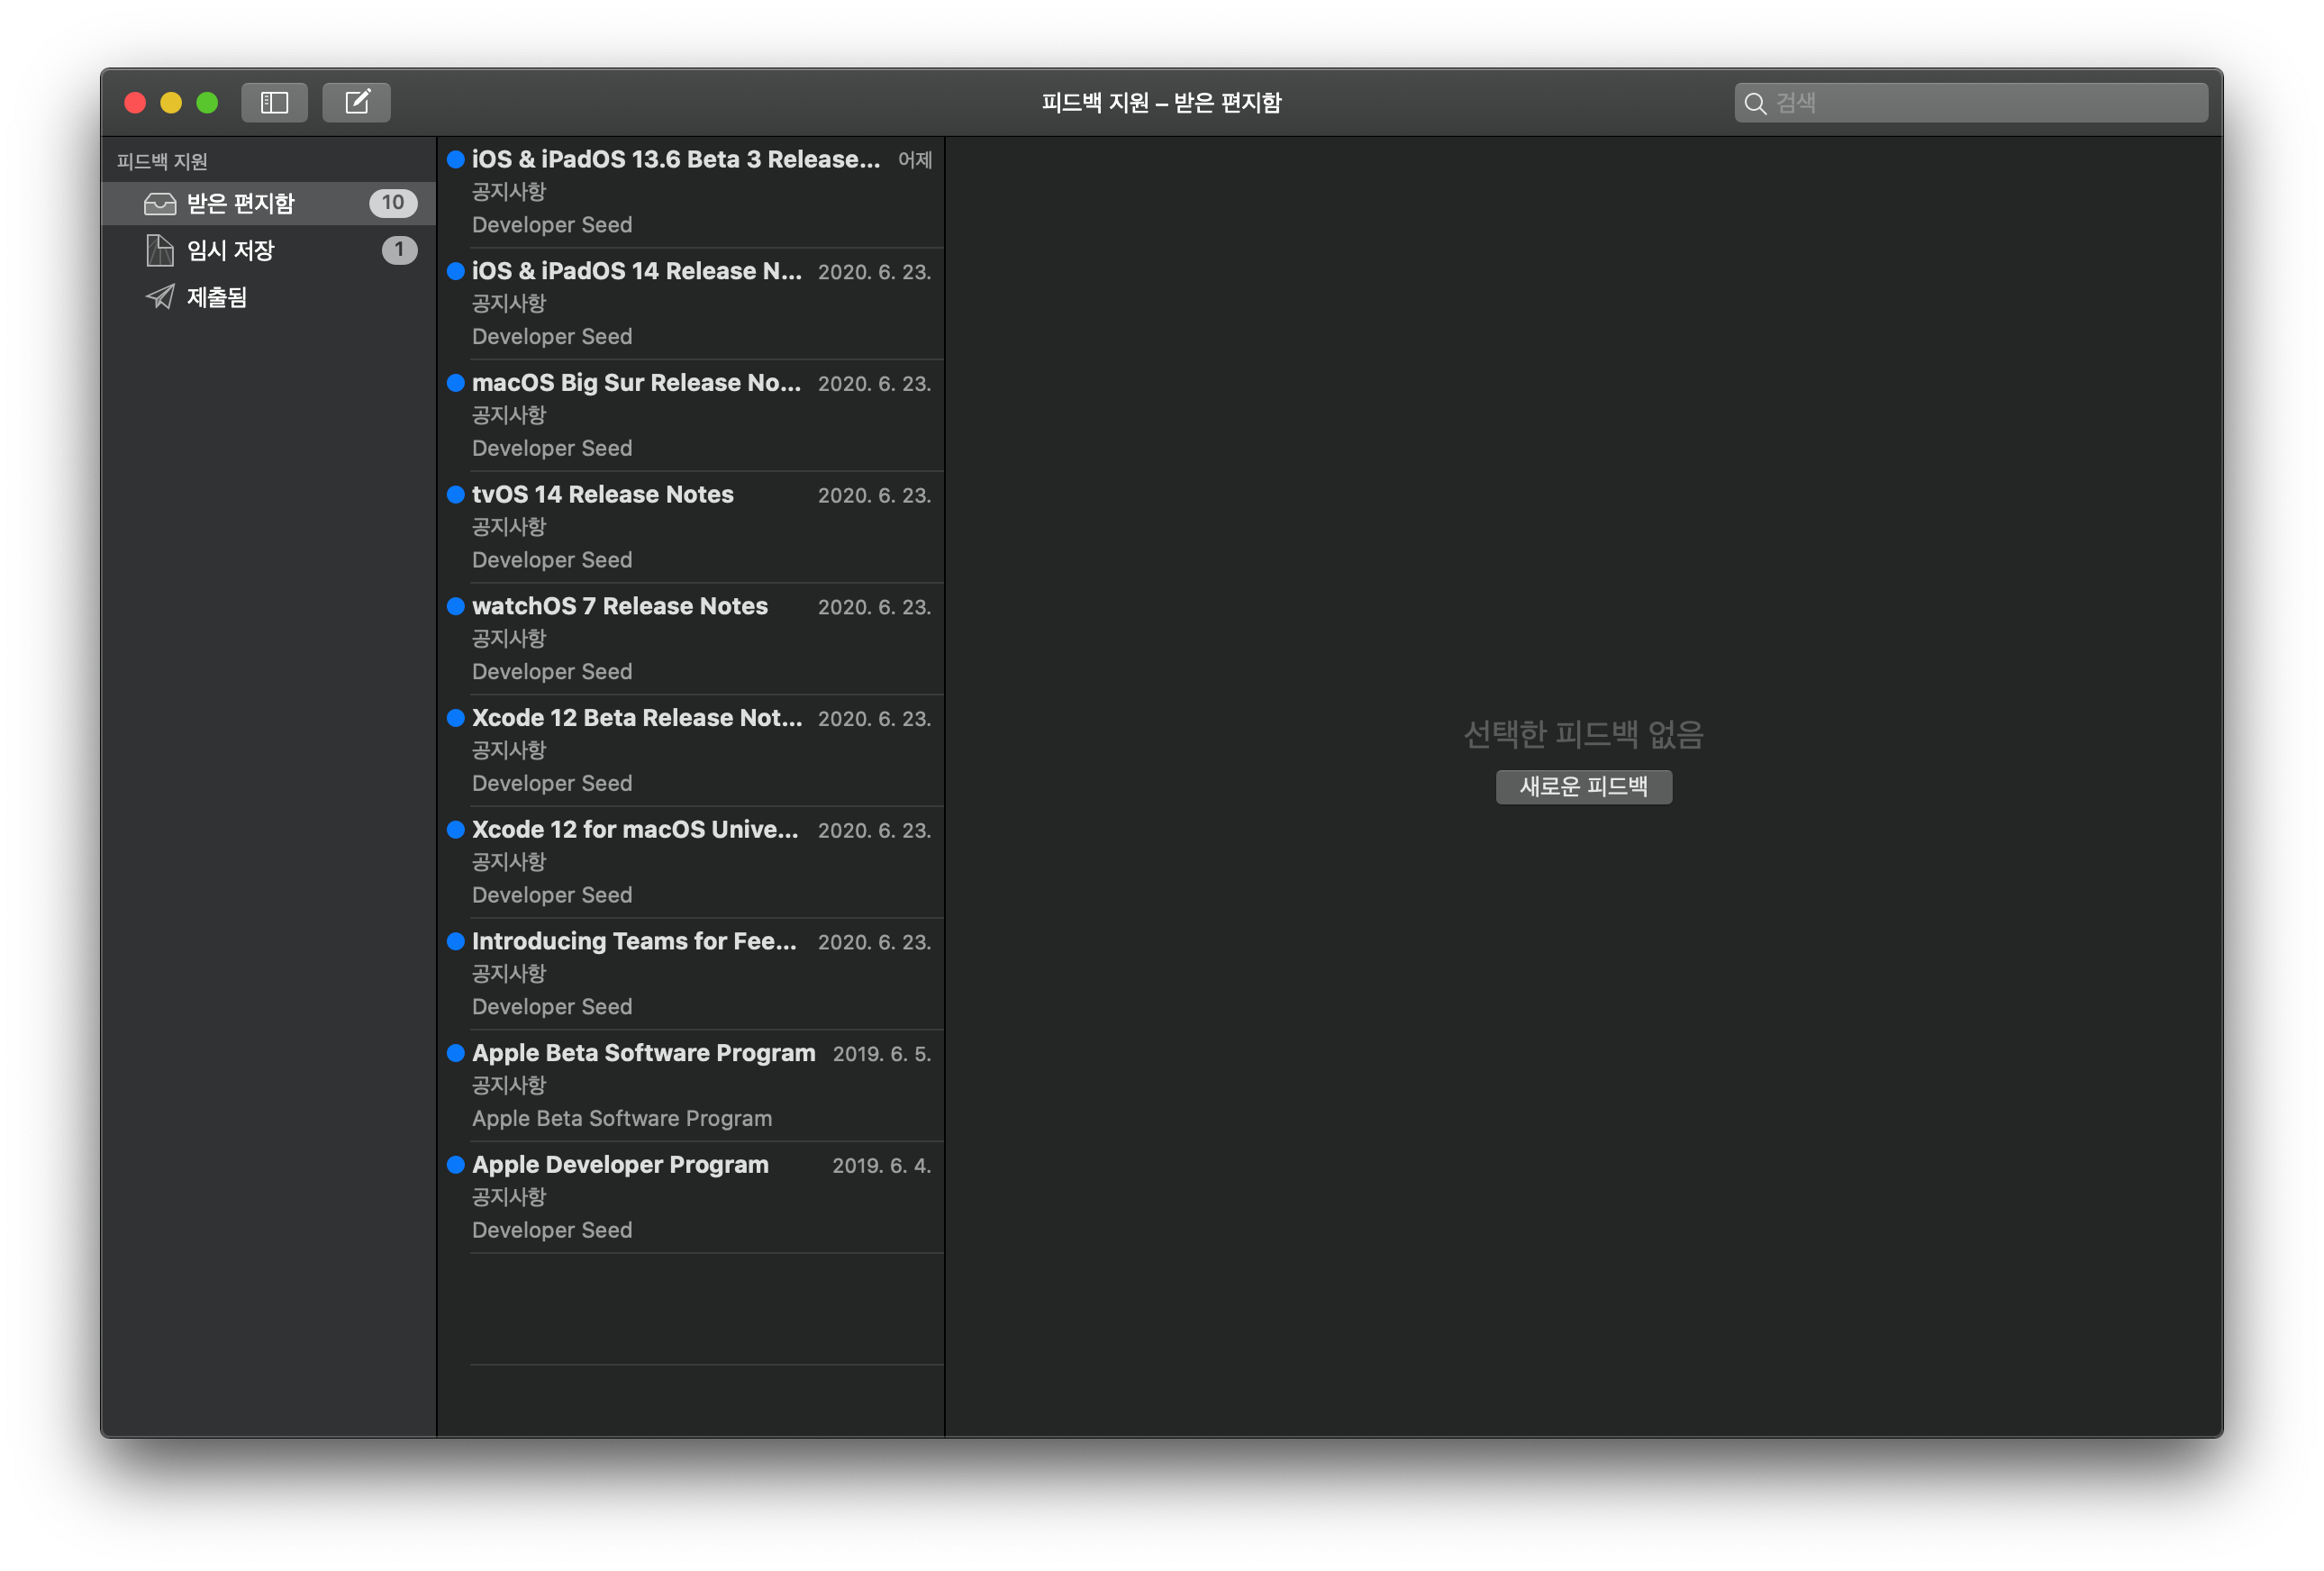Select the iOS & iPadOS 14 Release Notes item
The height and width of the screenshot is (1571, 2324).
[690, 304]
